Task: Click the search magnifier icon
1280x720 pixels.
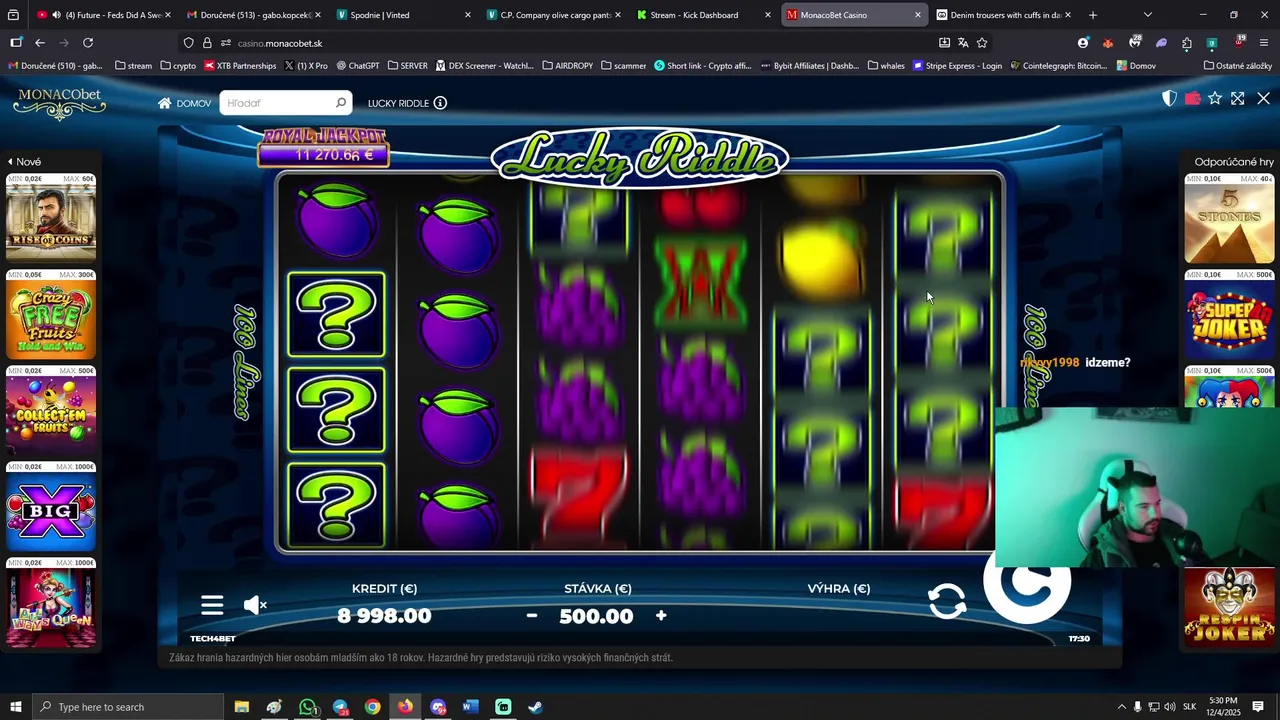Action: tap(341, 103)
